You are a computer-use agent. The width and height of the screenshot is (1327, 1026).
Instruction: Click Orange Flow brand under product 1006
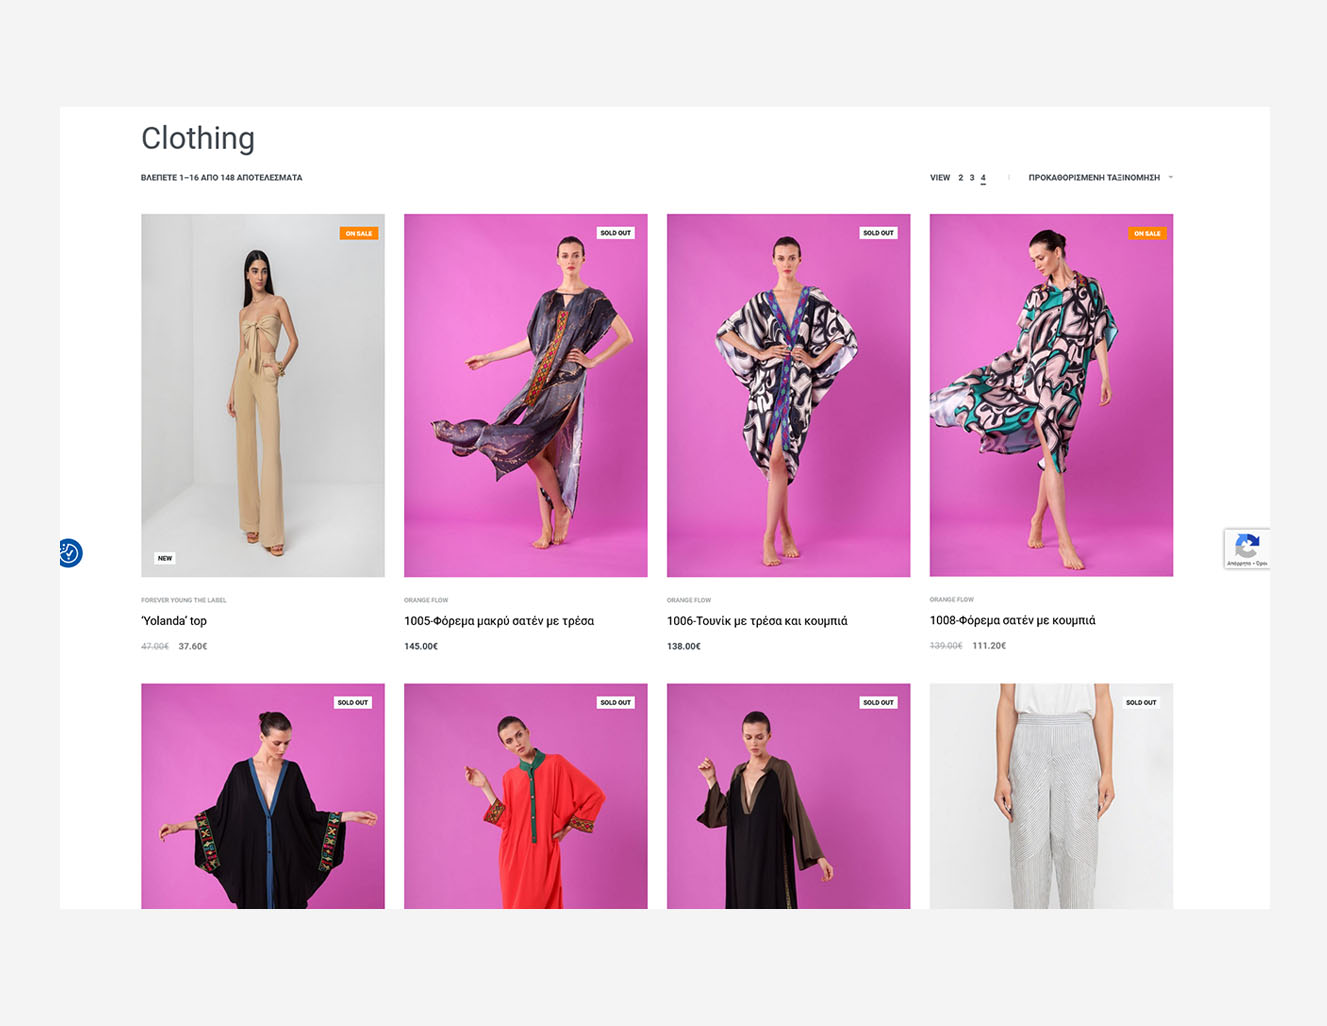point(689,600)
